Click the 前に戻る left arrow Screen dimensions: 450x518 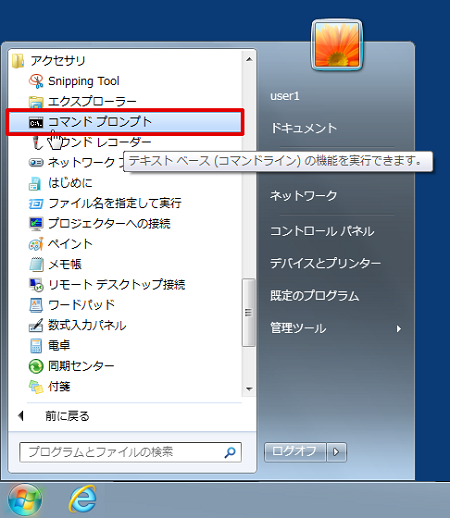[21, 416]
